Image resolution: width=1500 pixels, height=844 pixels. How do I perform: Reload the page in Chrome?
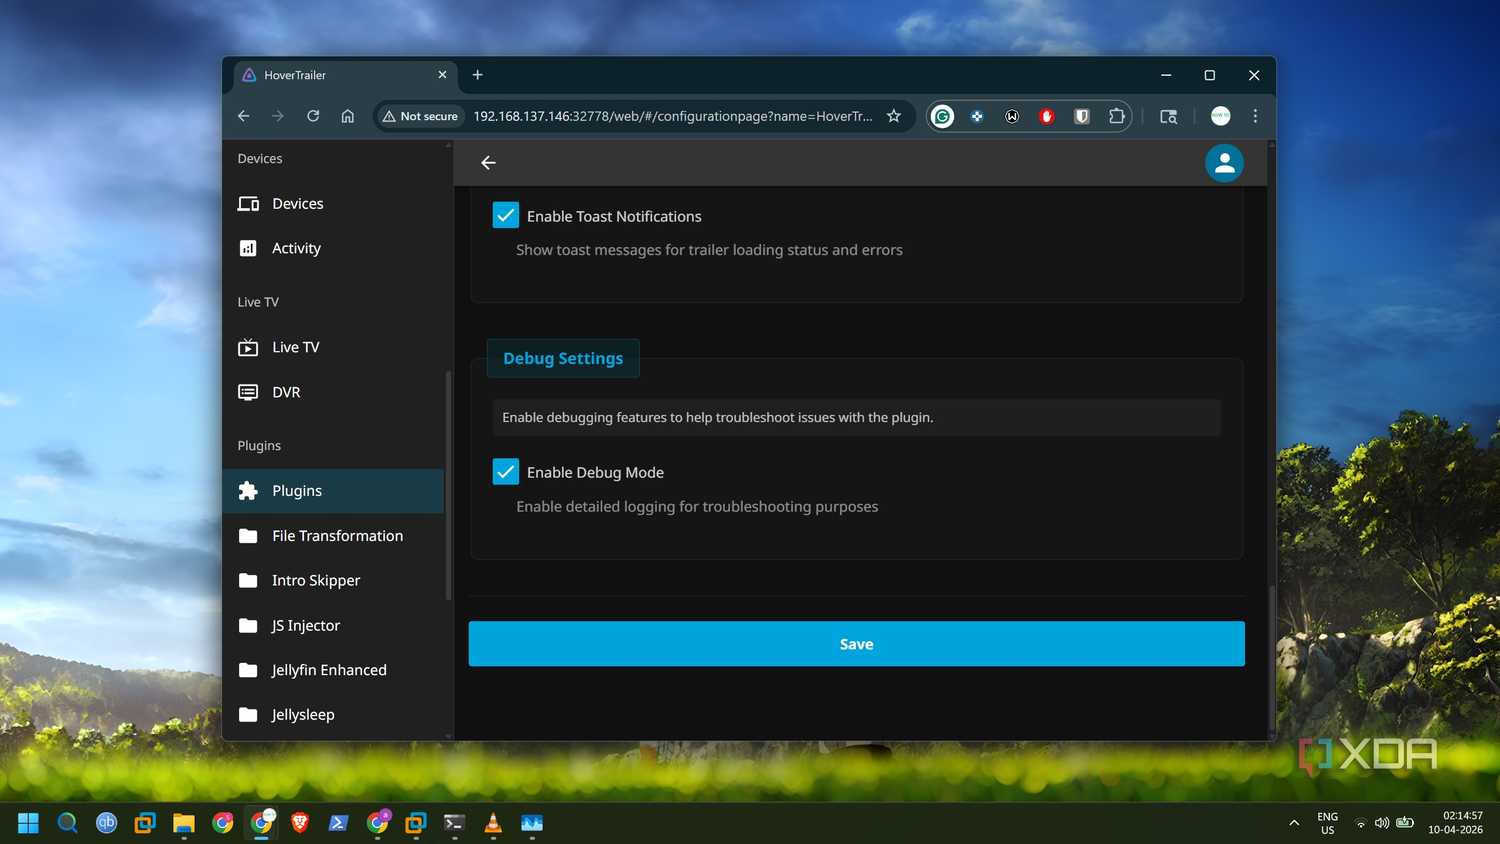313,116
